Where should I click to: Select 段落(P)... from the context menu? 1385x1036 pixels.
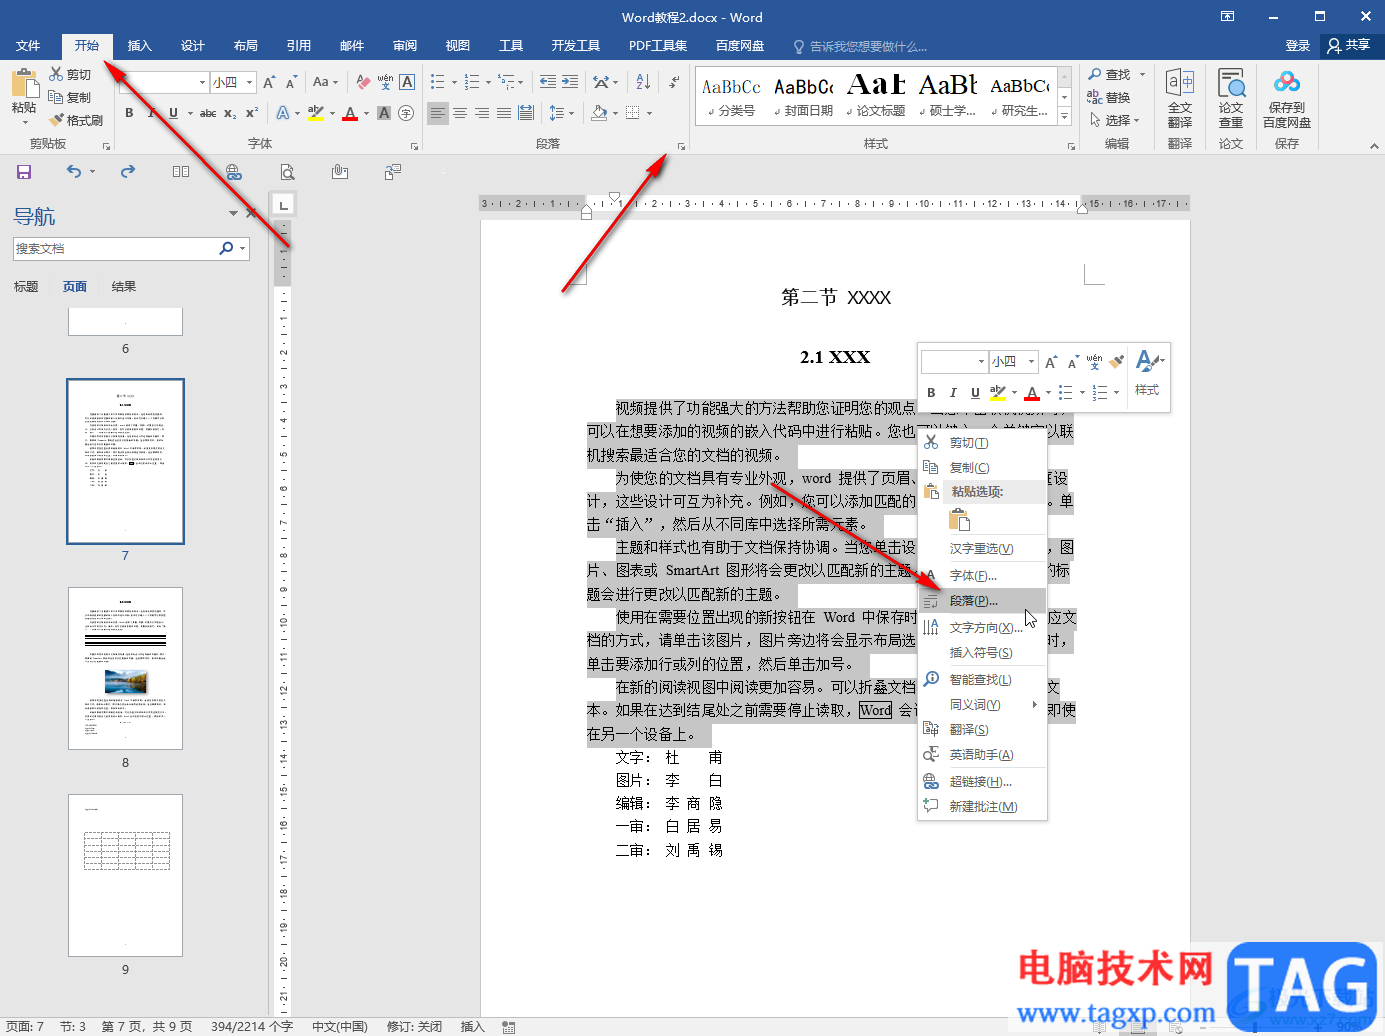tap(982, 601)
